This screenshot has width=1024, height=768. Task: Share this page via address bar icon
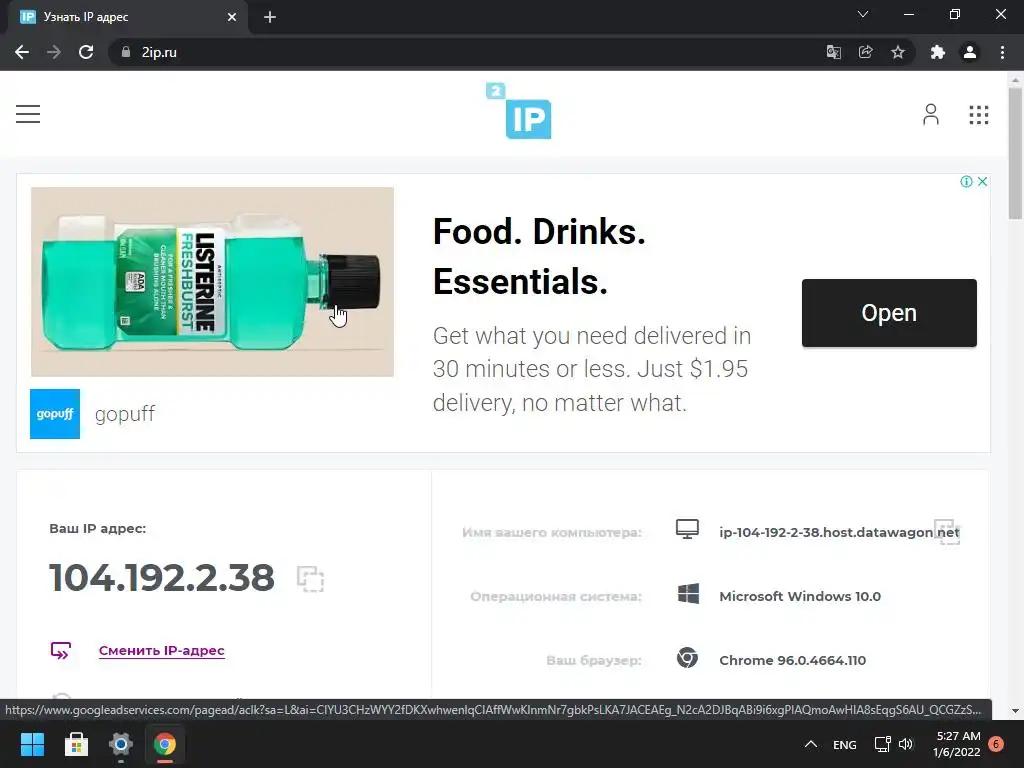pos(865,52)
